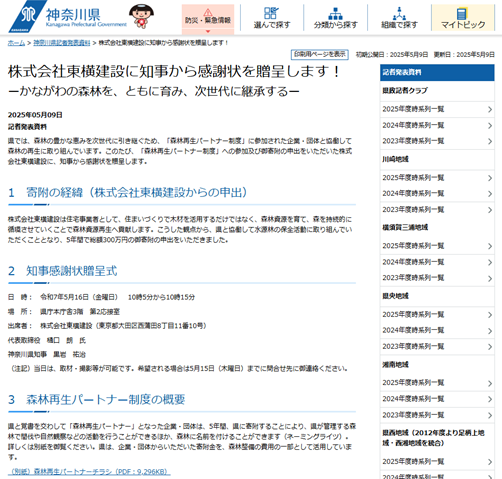502x479 pixels.
Task: Click the 記者発表資料 sidebar header
Action: 437,72
